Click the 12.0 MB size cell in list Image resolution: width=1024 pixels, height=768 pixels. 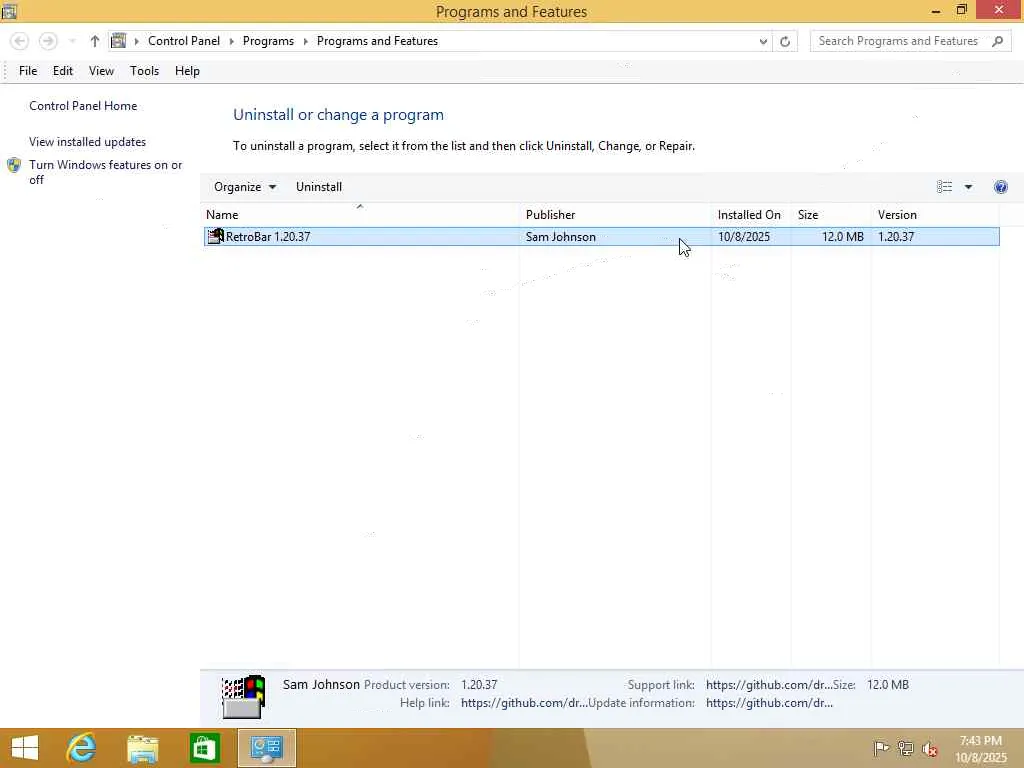(842, 237)
